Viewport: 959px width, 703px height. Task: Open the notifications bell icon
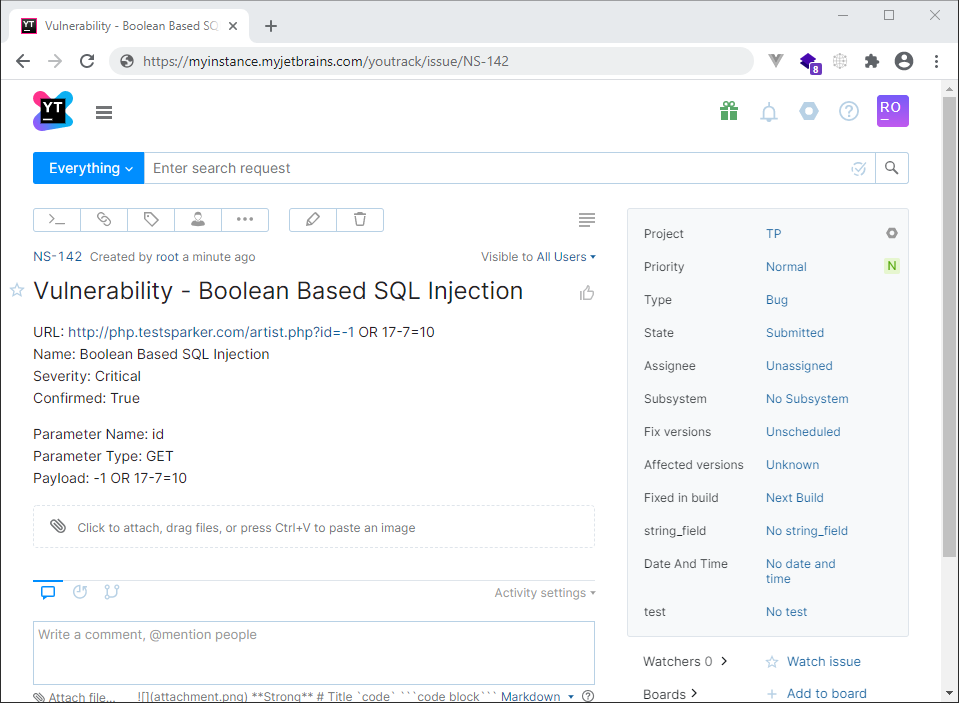point(769,111)
